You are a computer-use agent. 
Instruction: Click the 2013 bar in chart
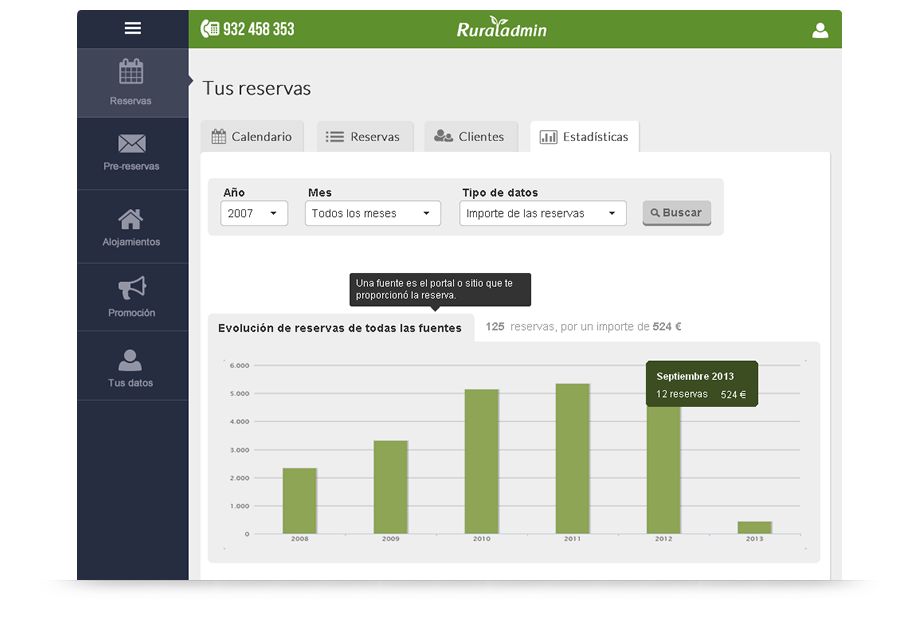[x=754, y=527]
